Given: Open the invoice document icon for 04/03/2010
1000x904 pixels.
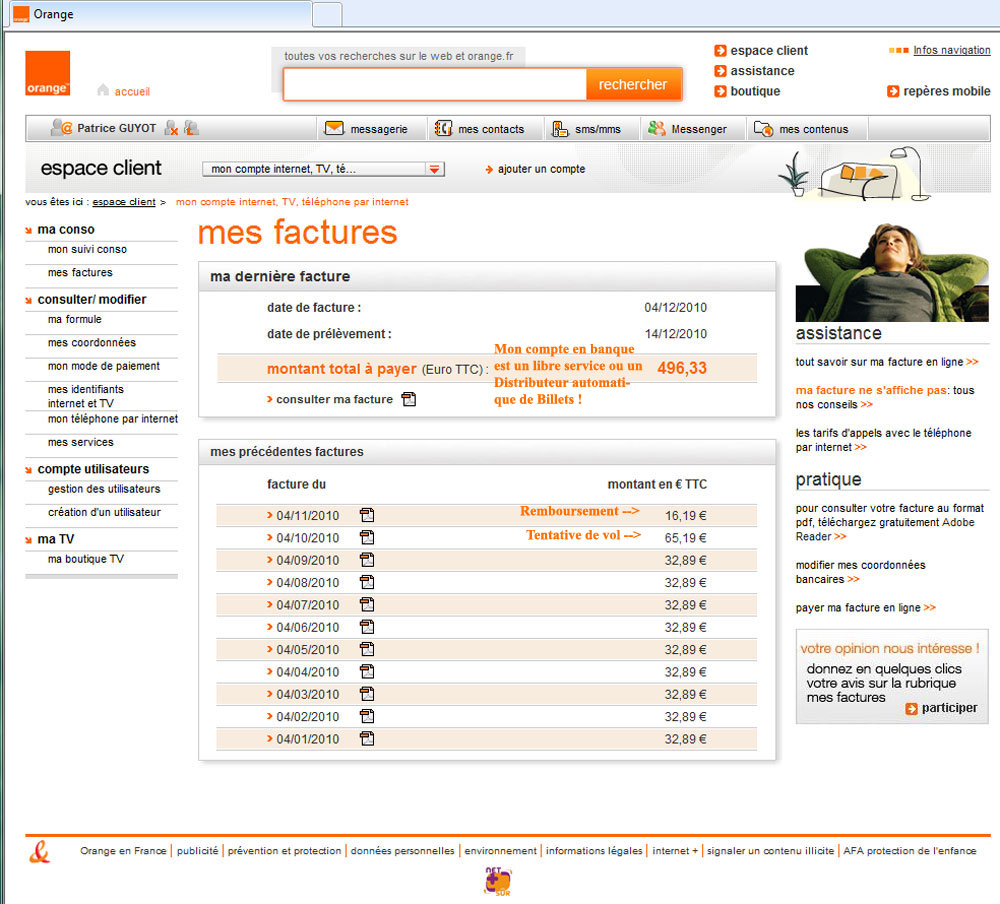Looking at the screenshot, I should click(x=367, y=693).
